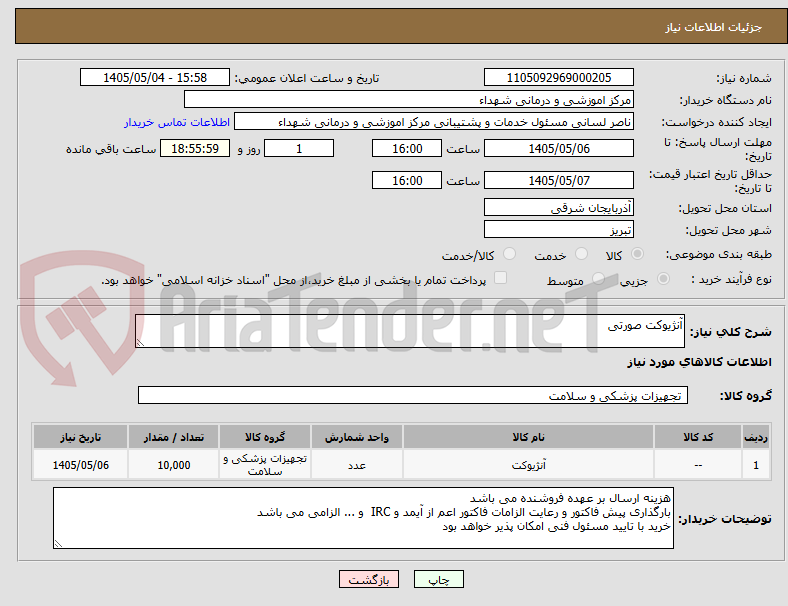
Task: Click the resize grip of شرح کلی نیاز textarea
Action: [x=140, y=343]
